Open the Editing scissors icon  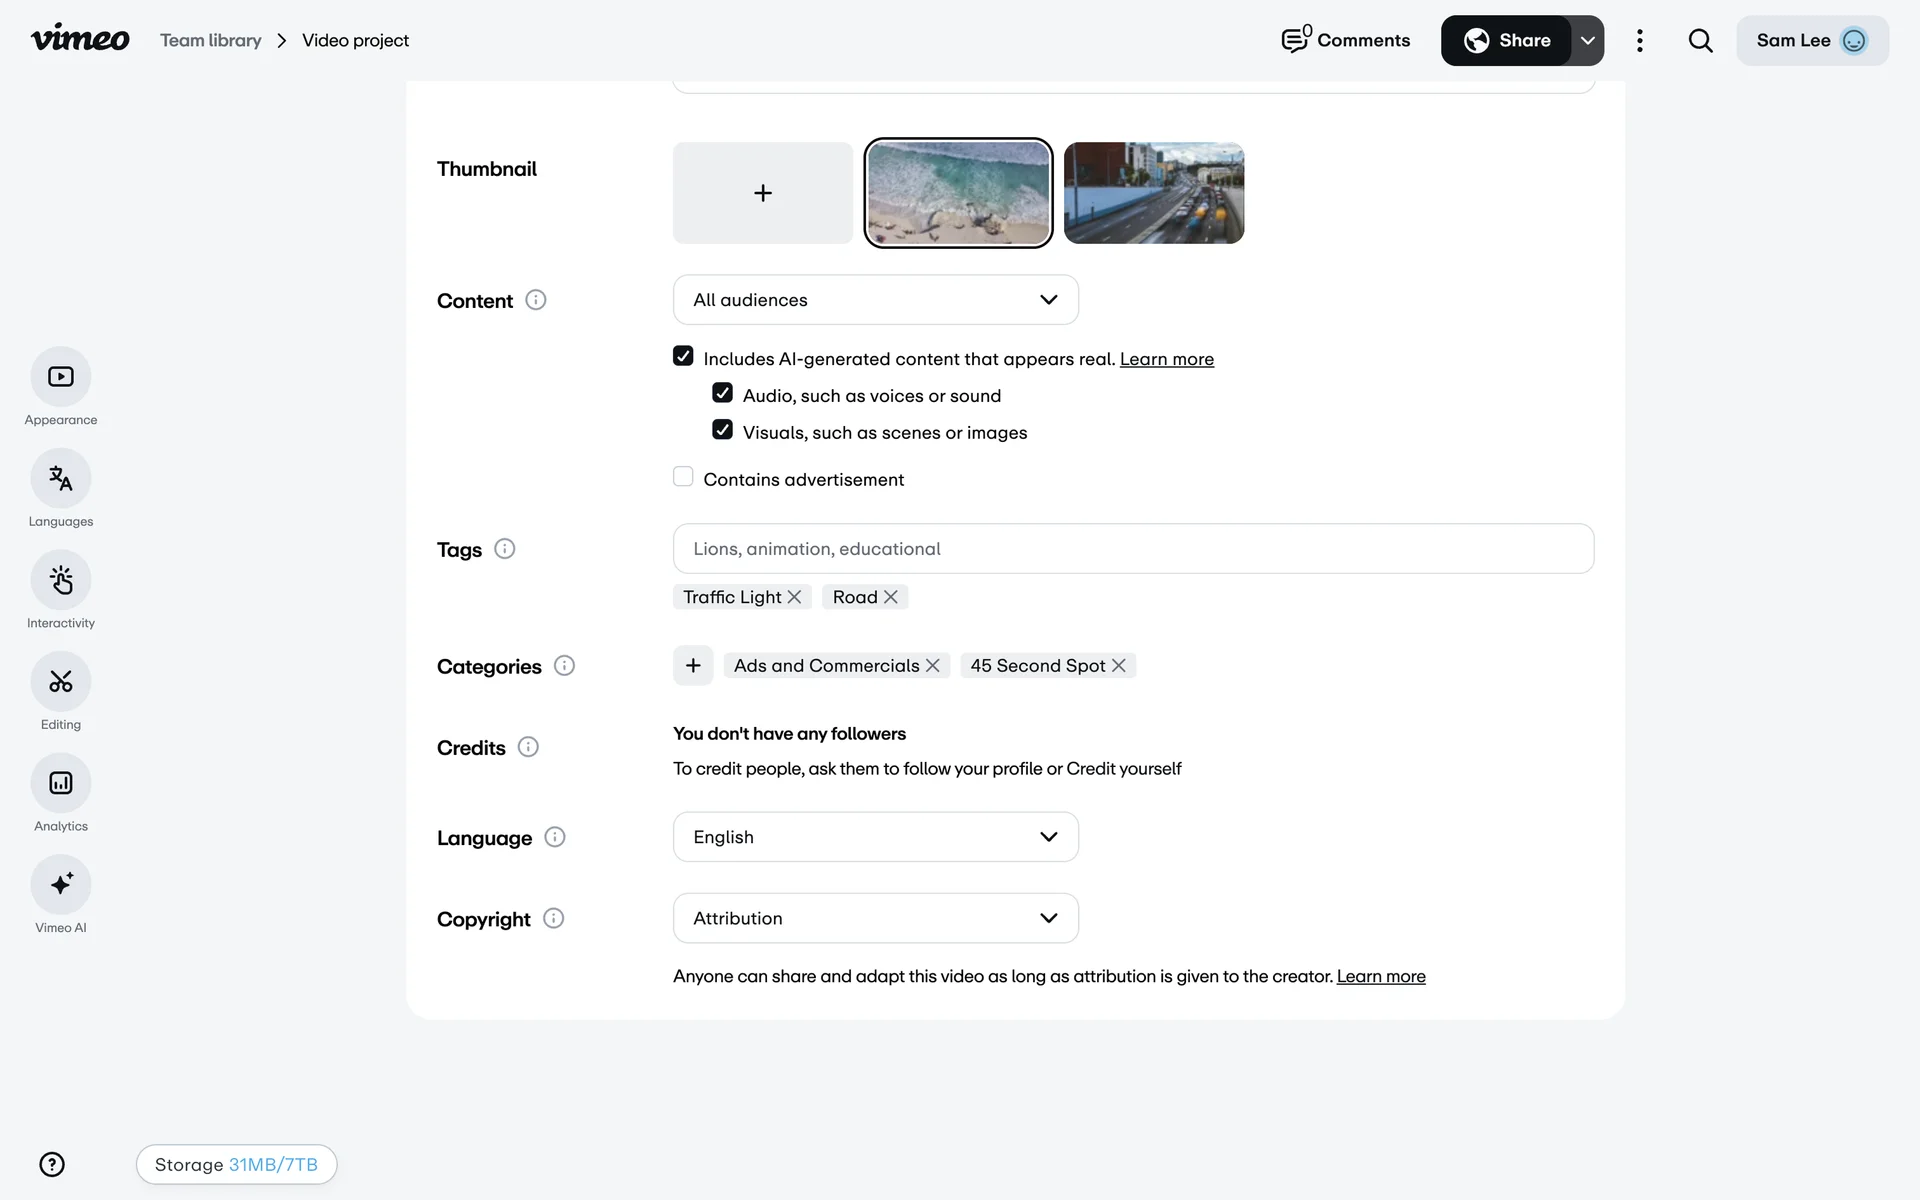click(61, 682)
